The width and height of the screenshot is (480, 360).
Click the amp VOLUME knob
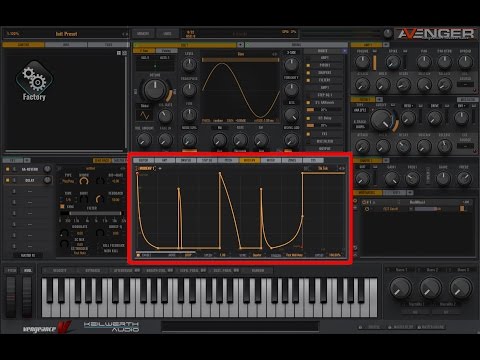(362, 62)
